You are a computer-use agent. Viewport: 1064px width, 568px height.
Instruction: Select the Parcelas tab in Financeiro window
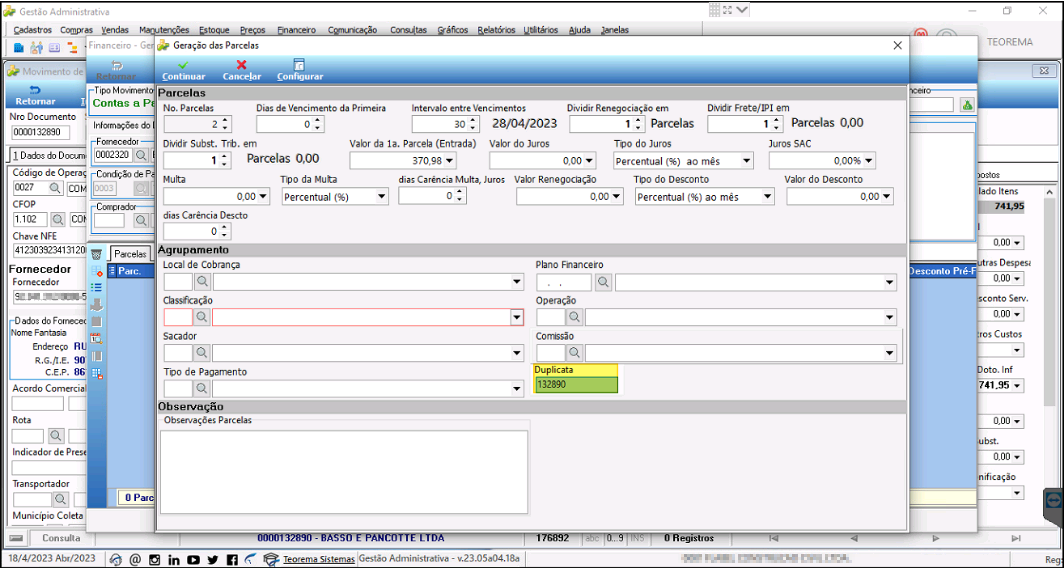[130, 254]
